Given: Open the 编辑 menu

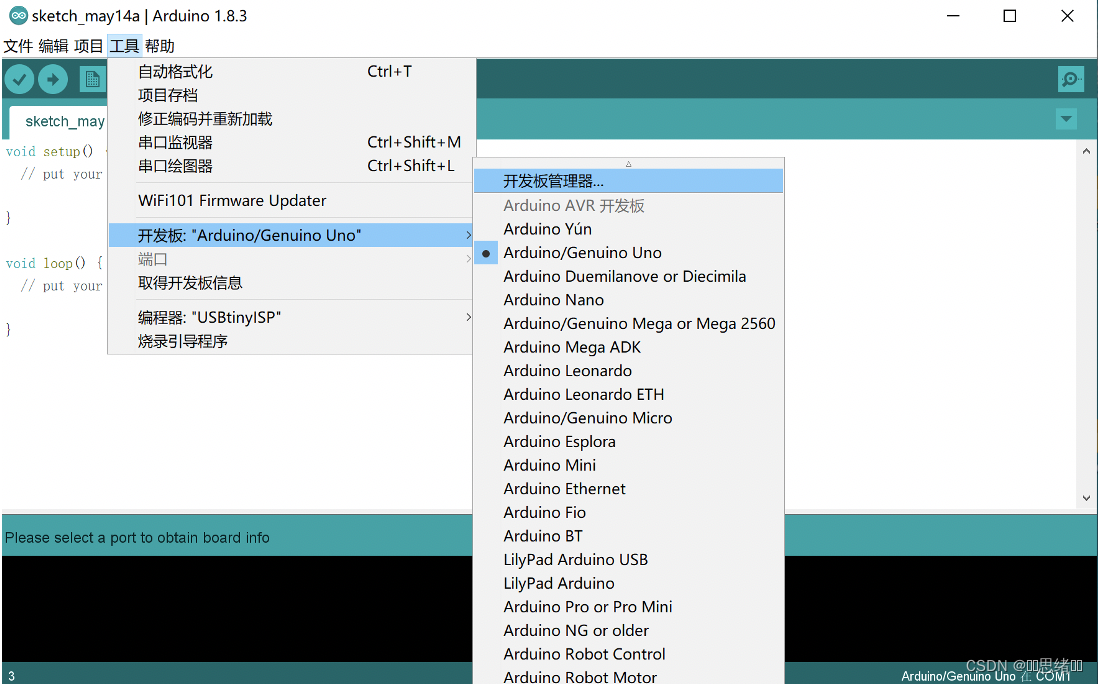Looking at the screenshot, I should [x=53, y=46].
